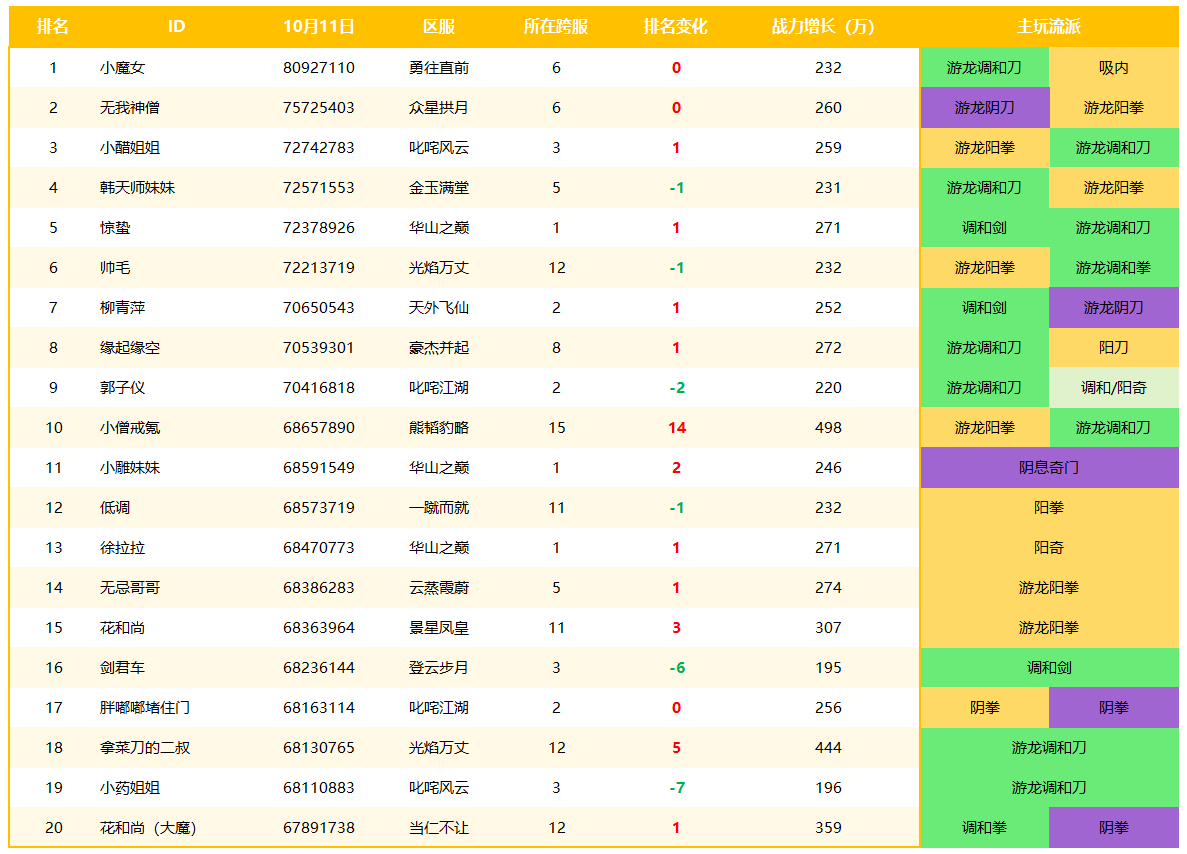Viewport: 1187px width, 854px height.
Task: Click the purple 阴息奇门 cell for 小雕妹妹
Action: [x=1049, y=467]
